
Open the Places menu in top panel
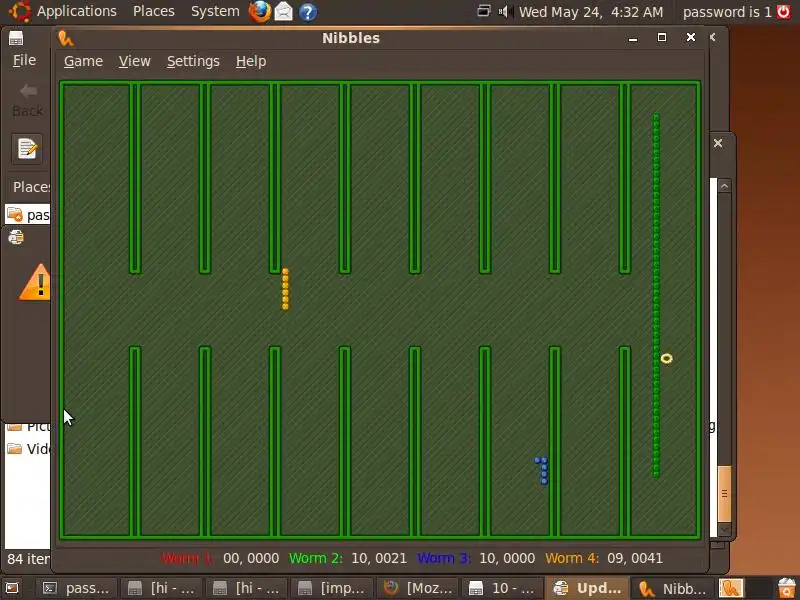click(154, 11)
